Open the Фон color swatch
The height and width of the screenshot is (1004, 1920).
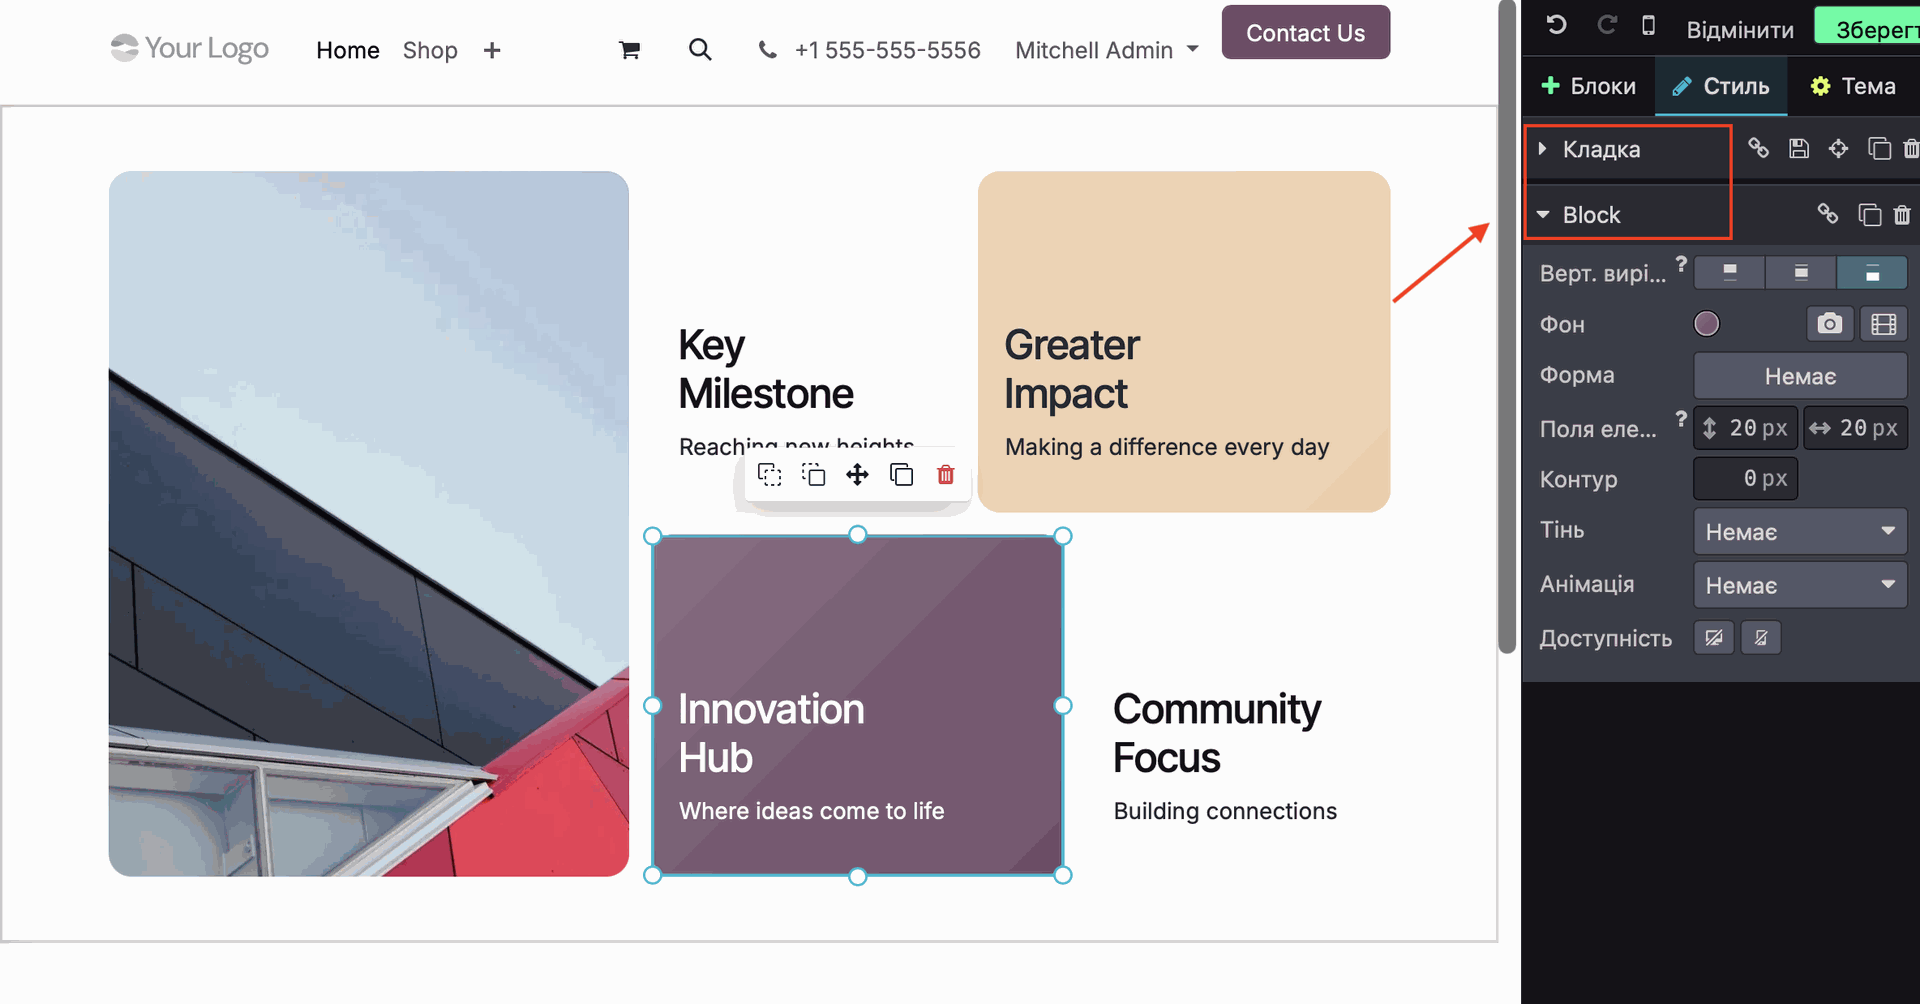1706,324
